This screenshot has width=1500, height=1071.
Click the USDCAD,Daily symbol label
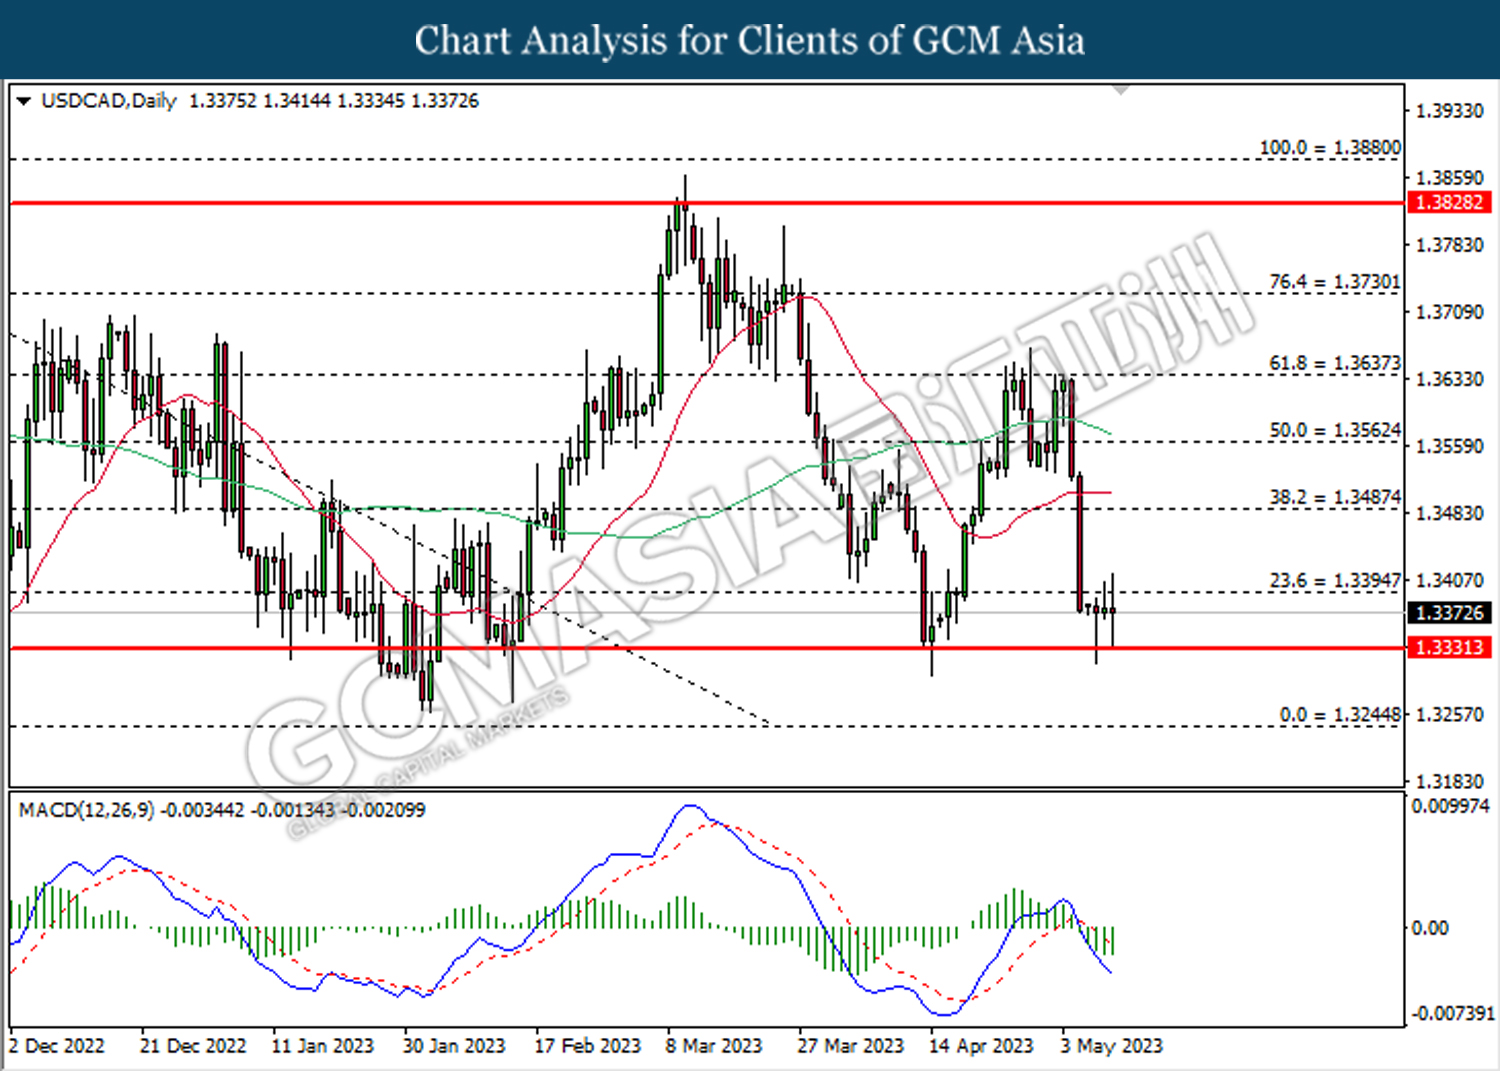[108, 101]
